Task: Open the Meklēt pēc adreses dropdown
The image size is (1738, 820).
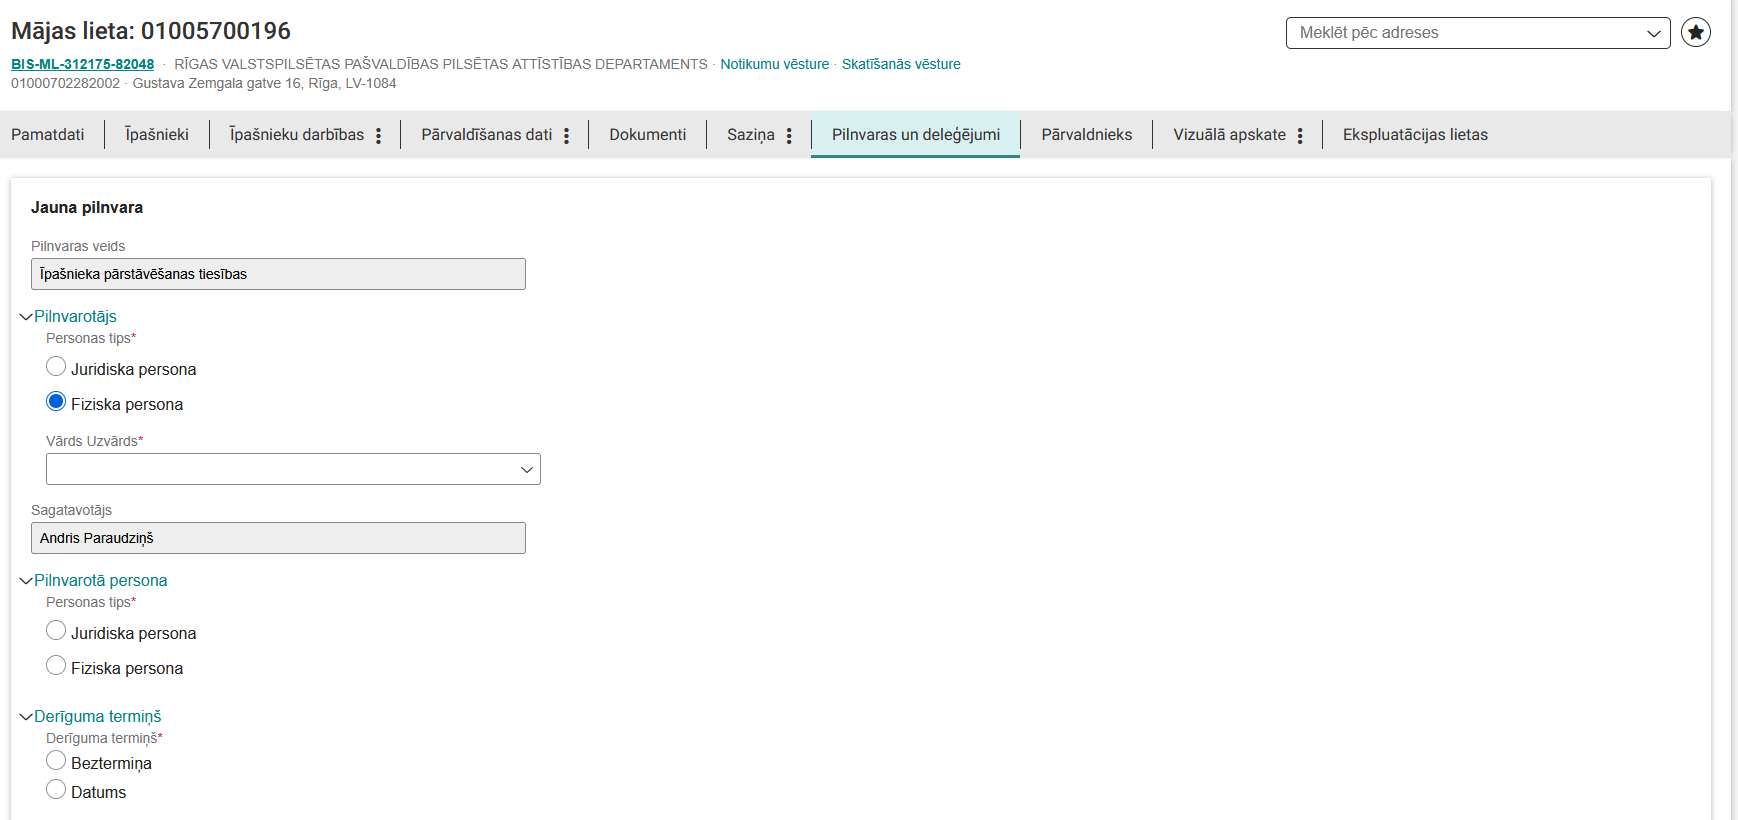Action: click(1477, 33)
